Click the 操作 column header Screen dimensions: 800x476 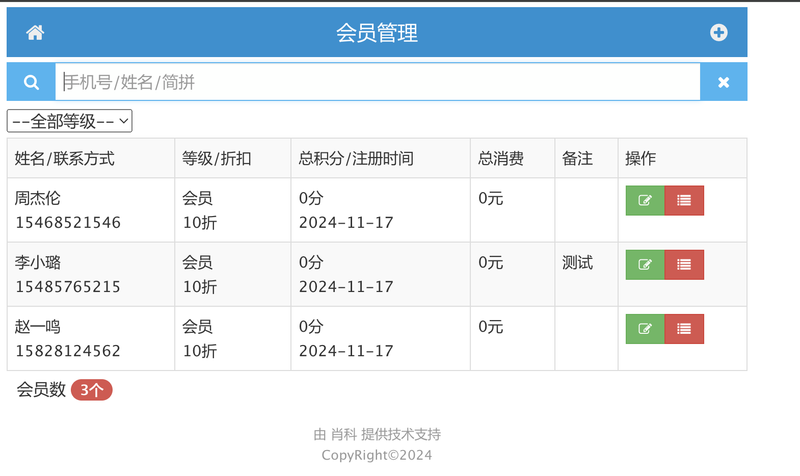640,159
